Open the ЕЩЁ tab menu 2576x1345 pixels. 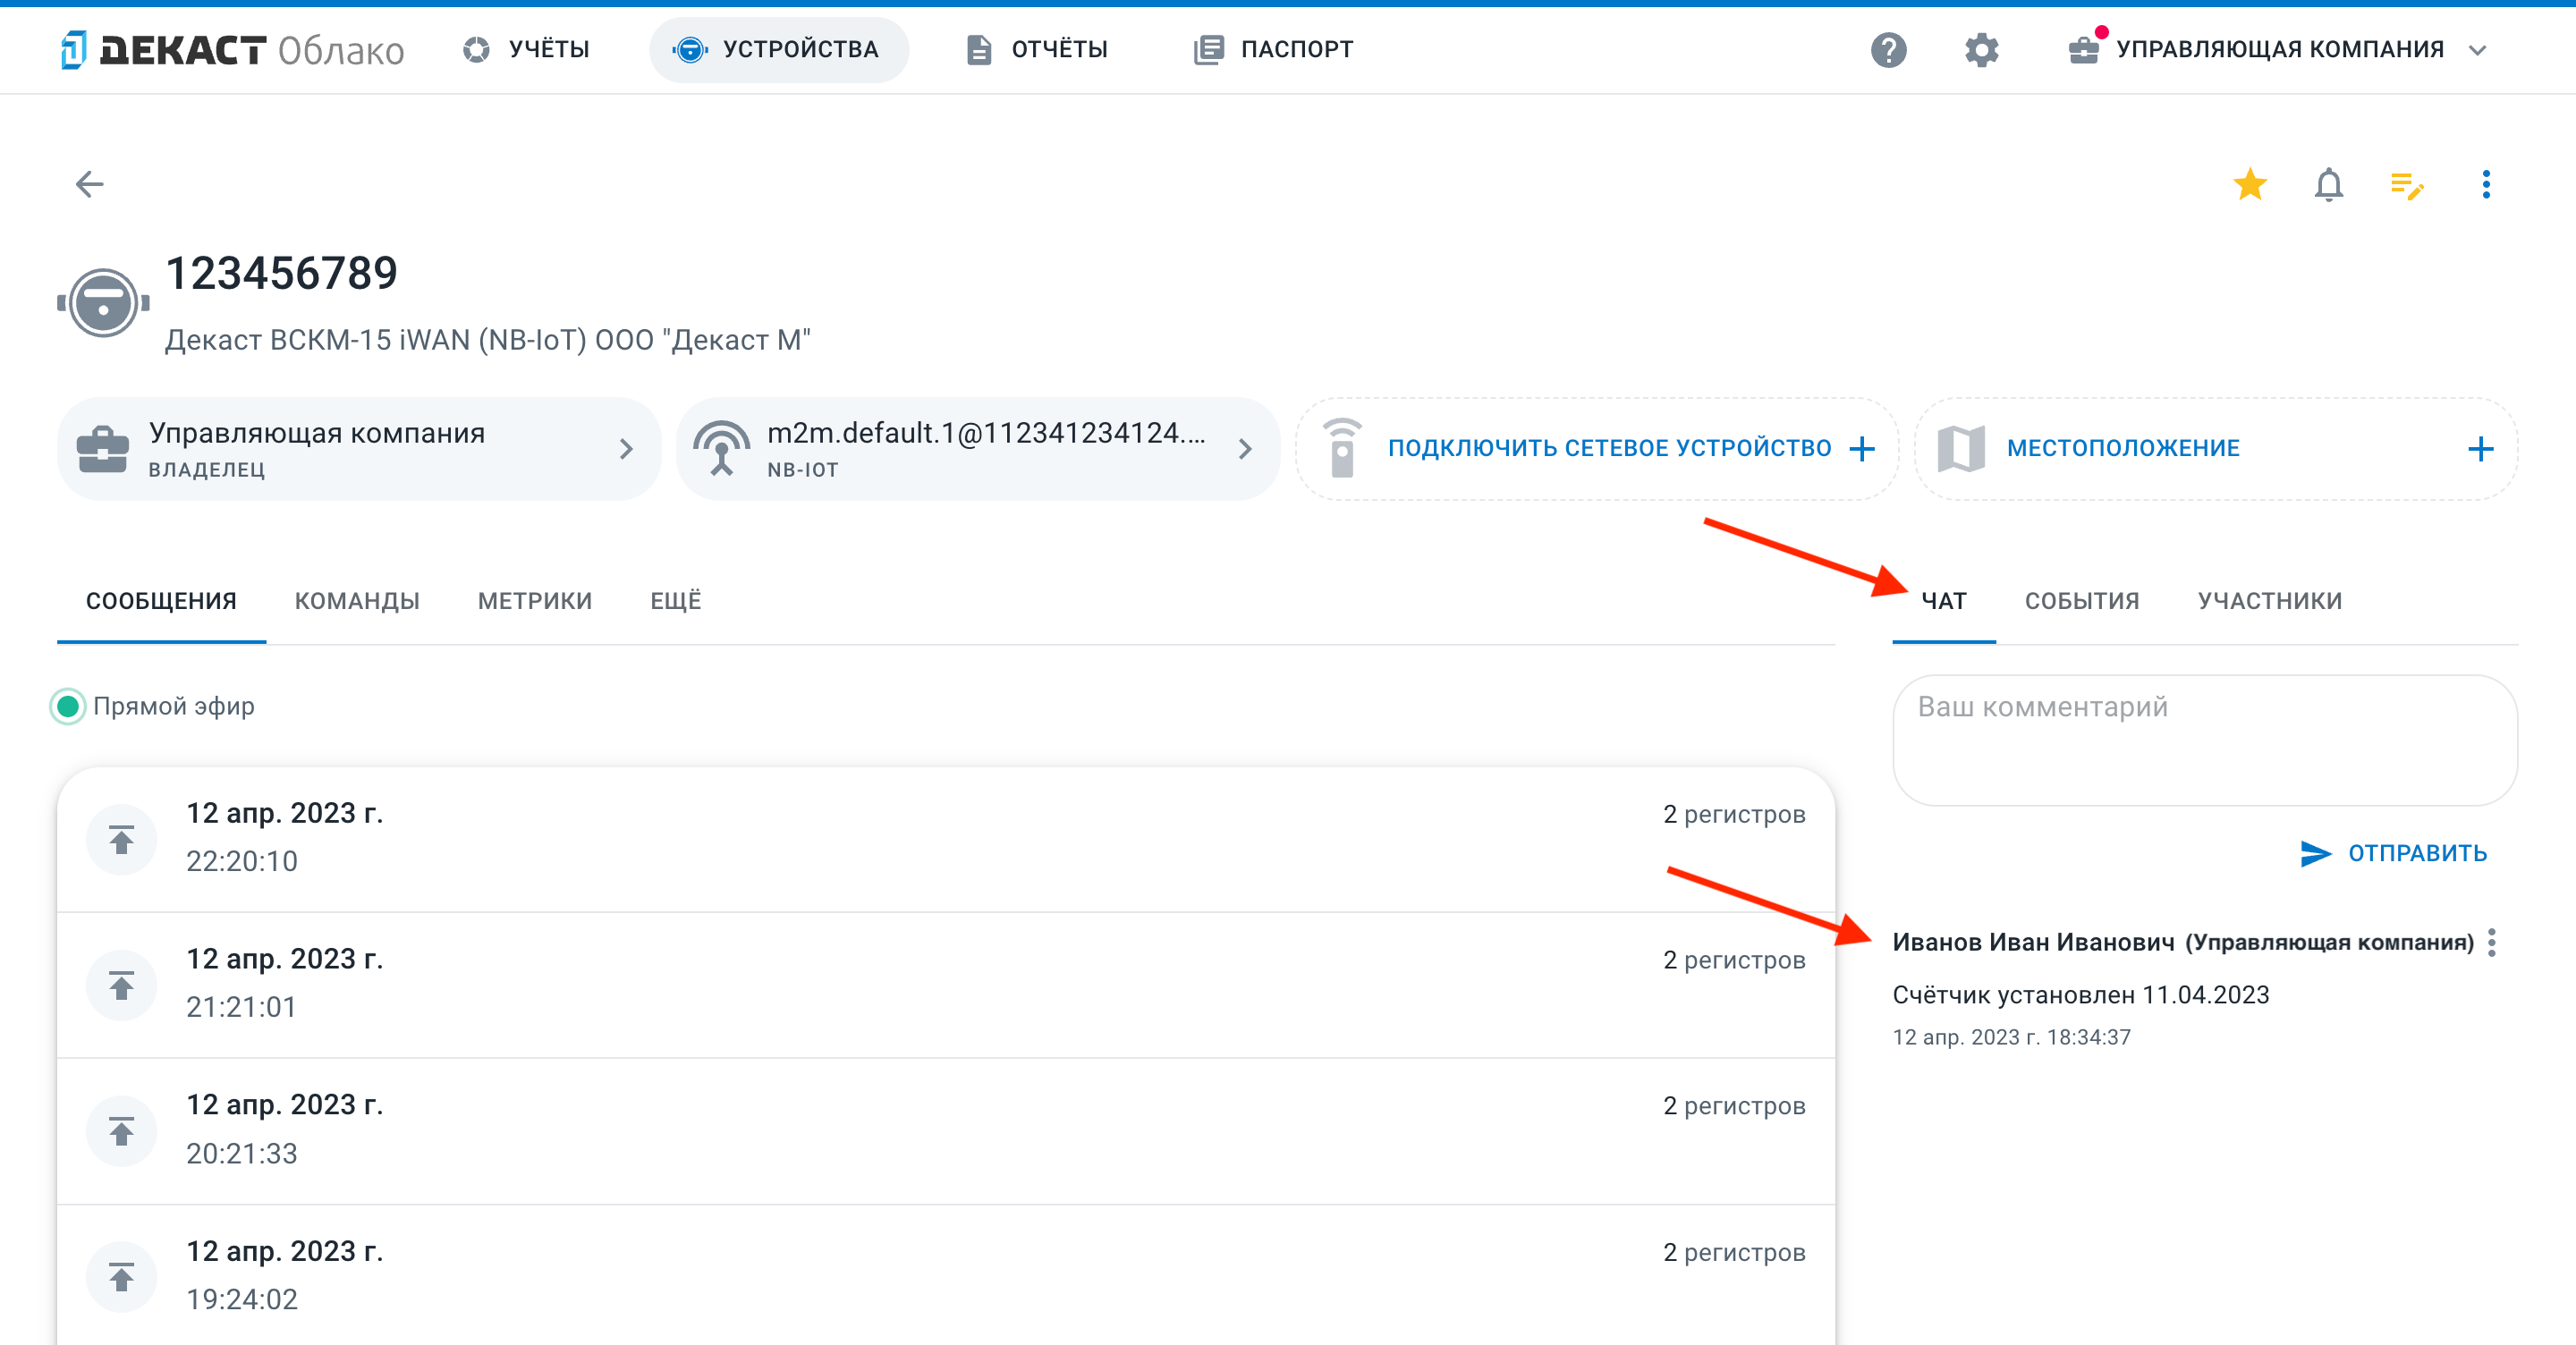[x=676, y=601]
